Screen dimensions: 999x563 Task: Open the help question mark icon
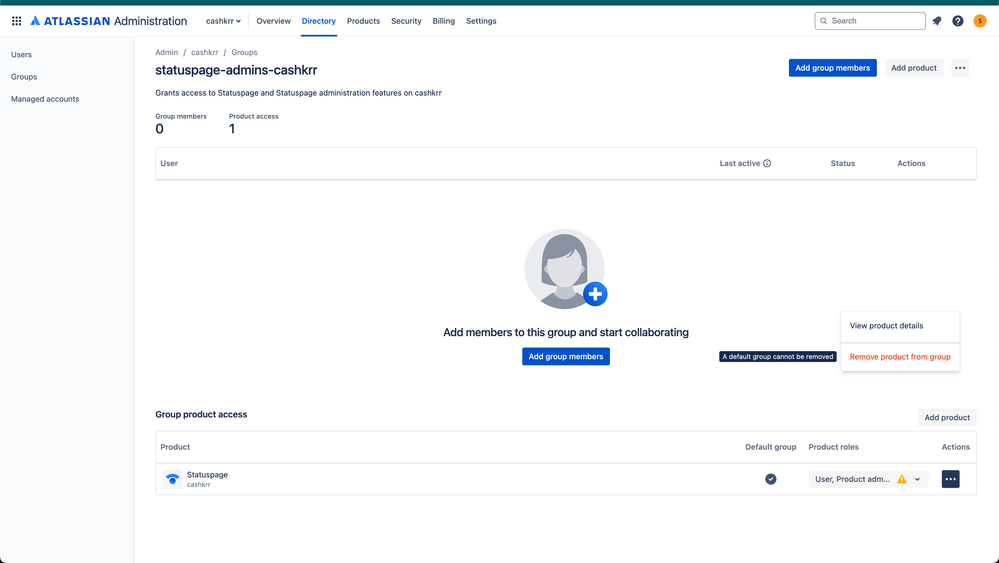point(958,21)
